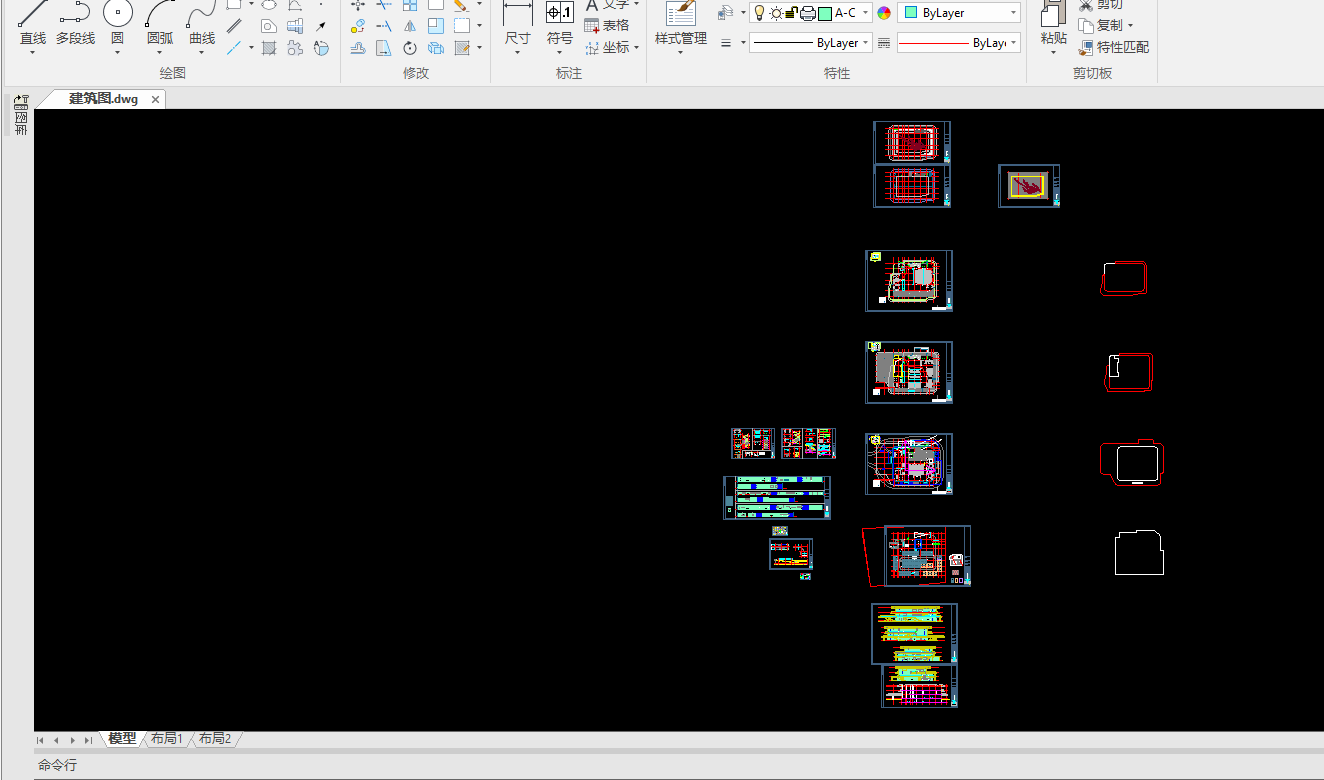1324x780 pixels.
Task: Switch to the 布局2 layout tab
Action: pos(215,739)
